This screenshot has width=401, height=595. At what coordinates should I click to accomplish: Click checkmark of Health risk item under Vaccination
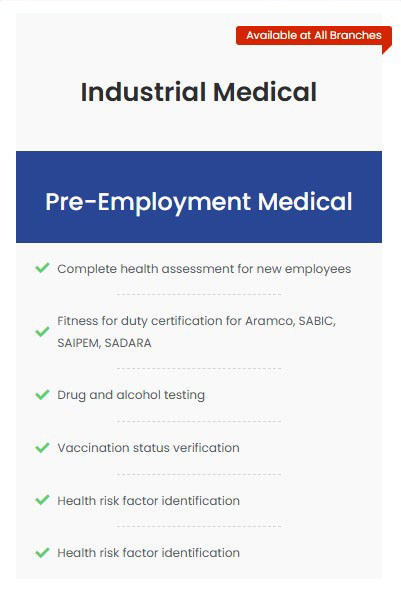click(42, 500)
